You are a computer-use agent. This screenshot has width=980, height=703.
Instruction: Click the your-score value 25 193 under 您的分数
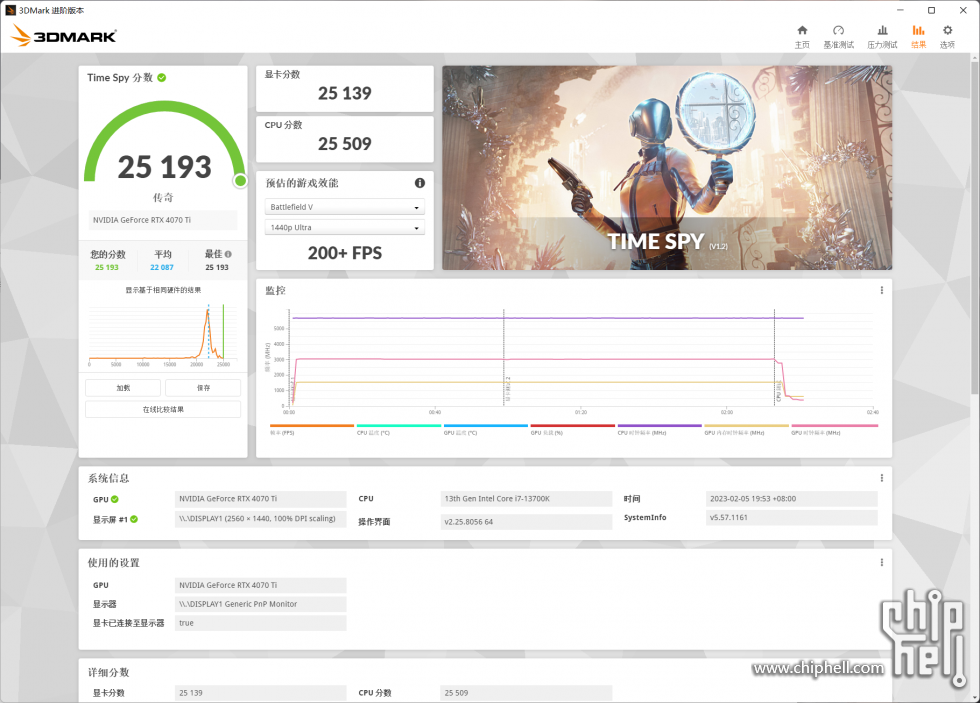(x=107, y=267)
